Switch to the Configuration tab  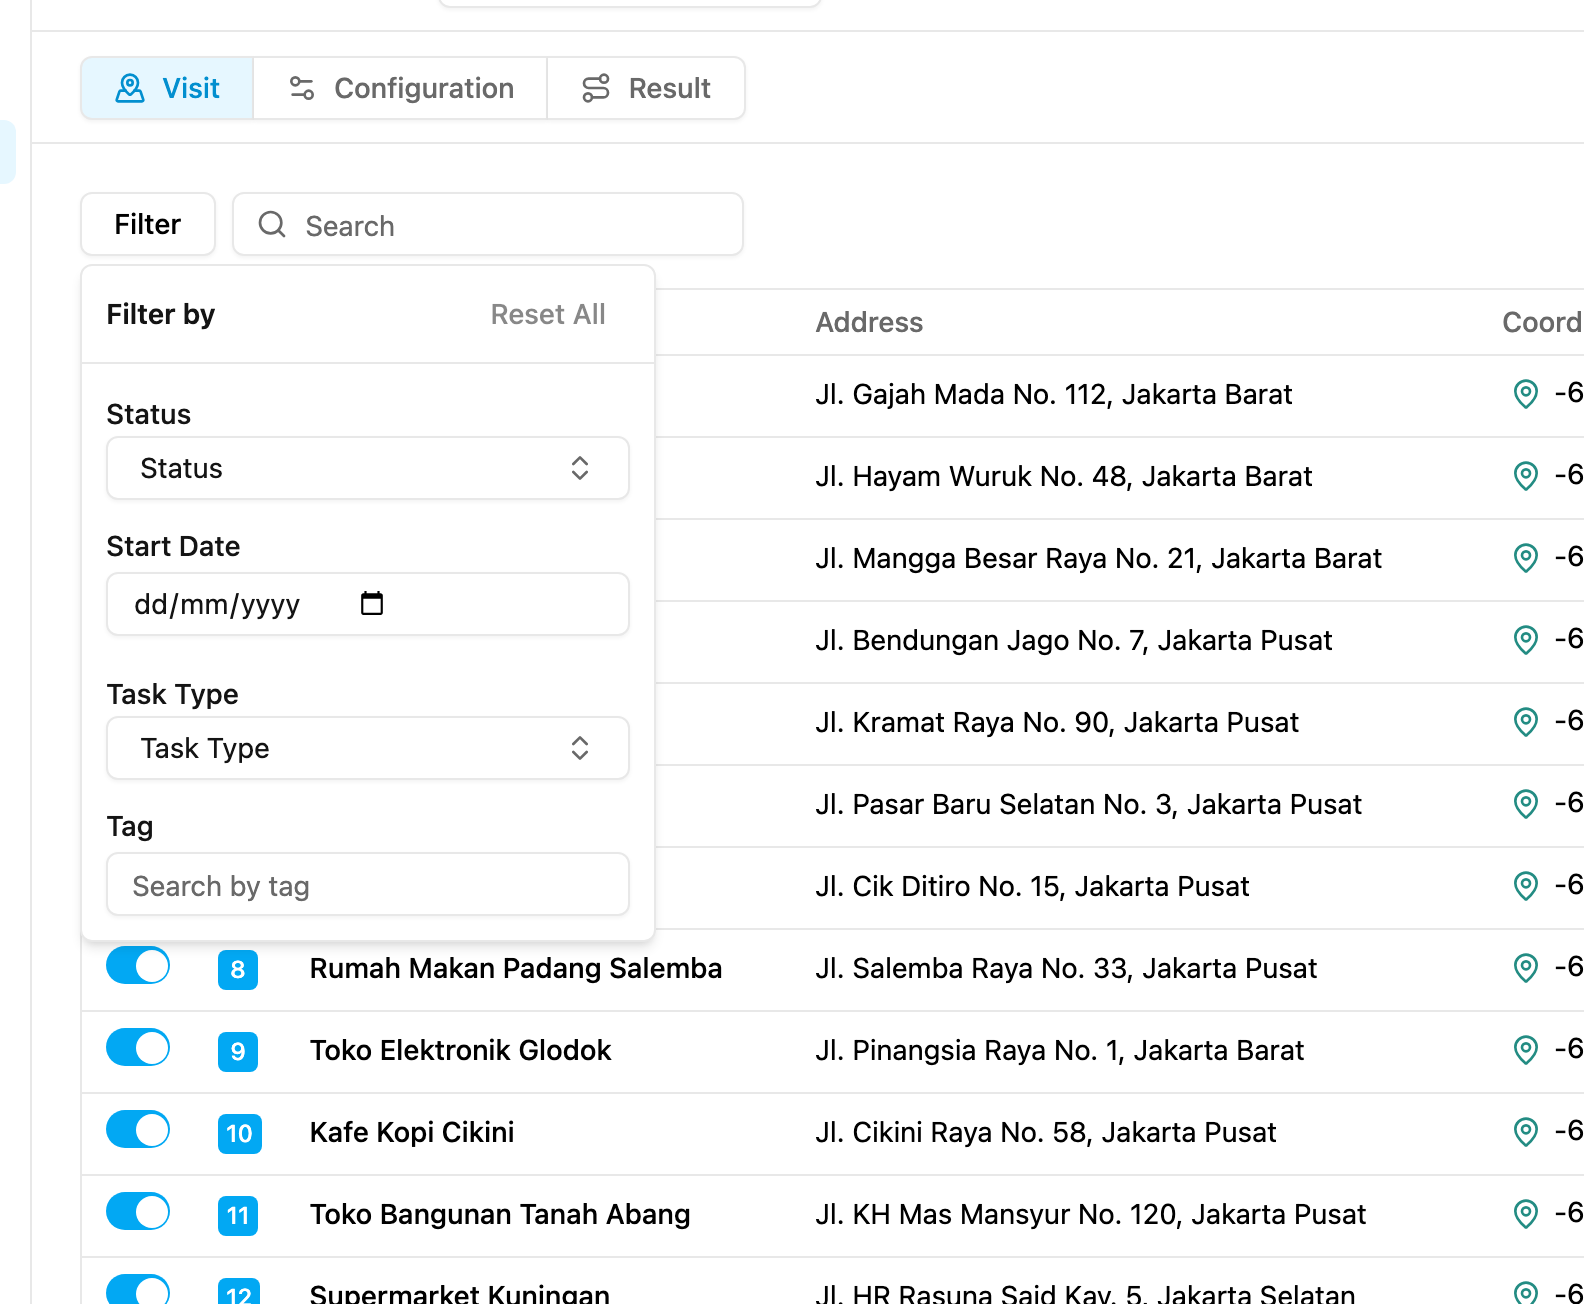coord(400,88)
